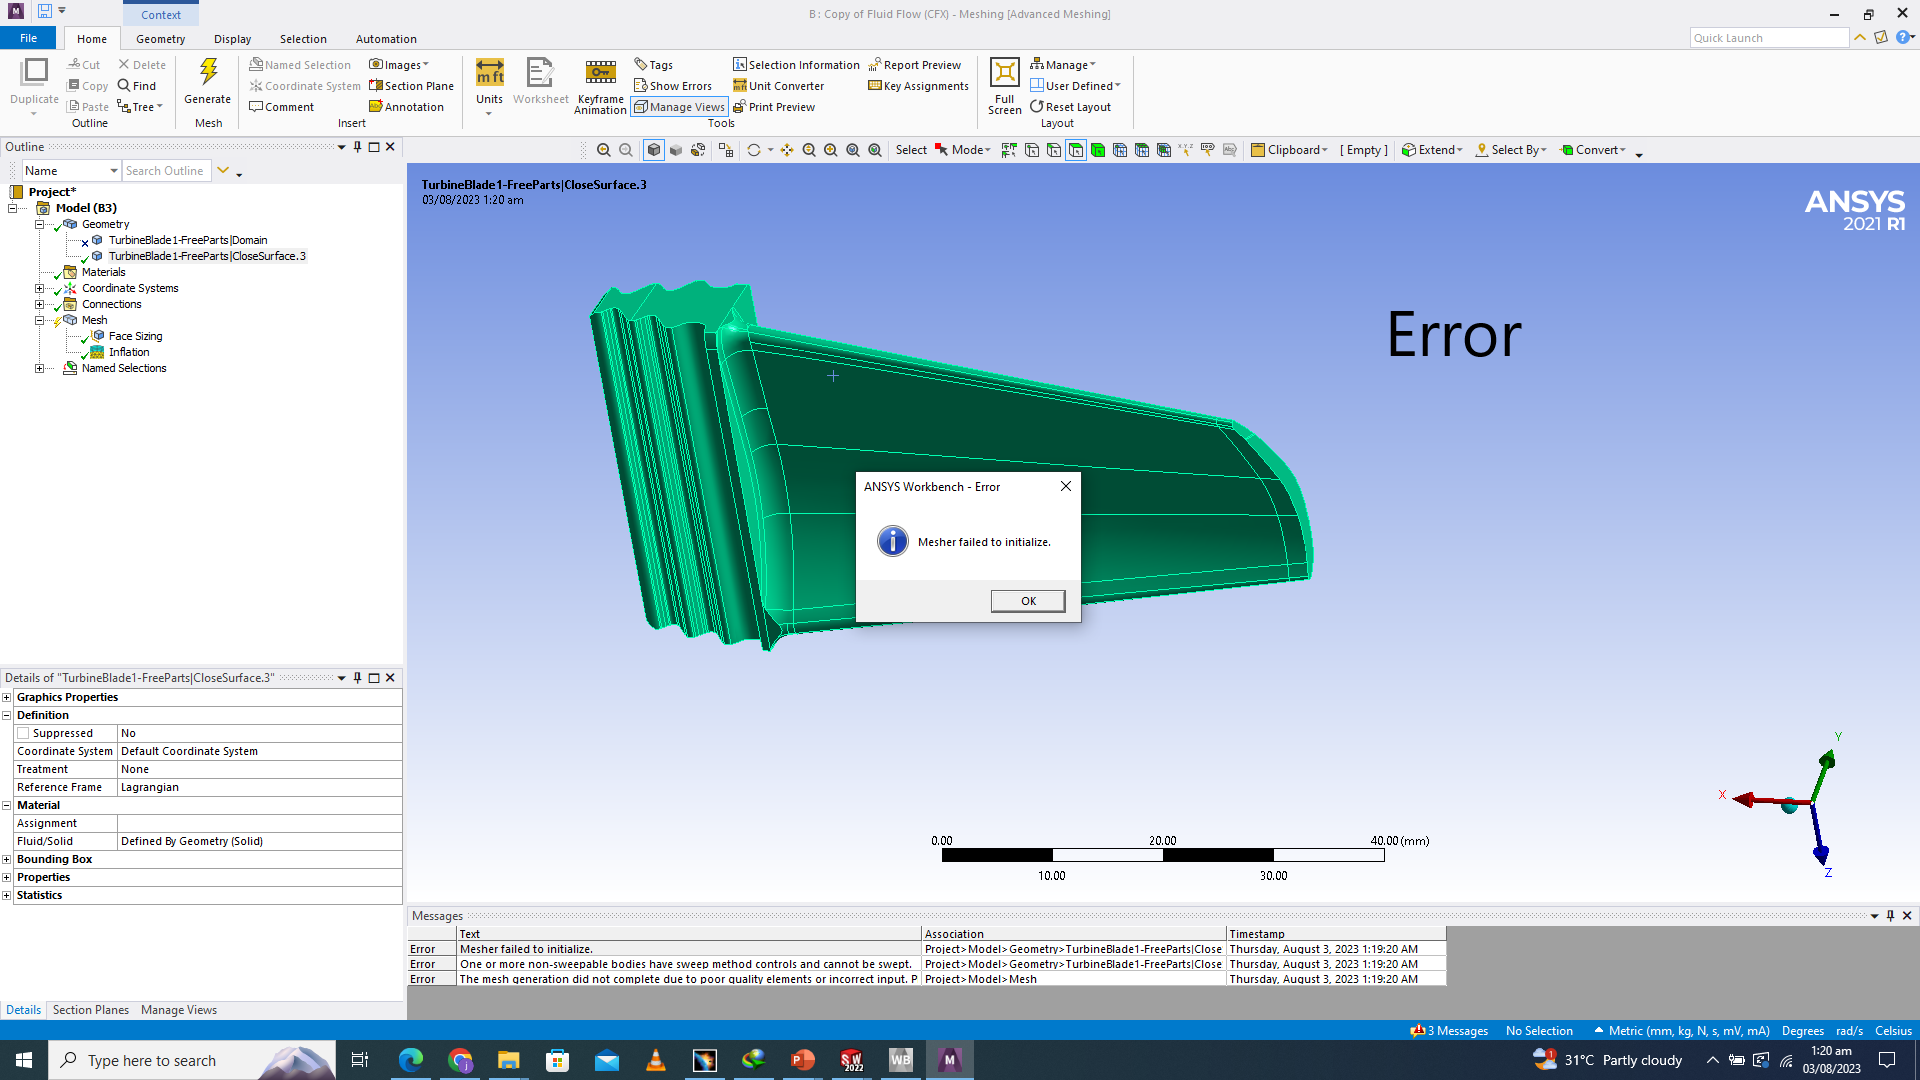Select the Edge selection filter

(x=1054, y=150)
